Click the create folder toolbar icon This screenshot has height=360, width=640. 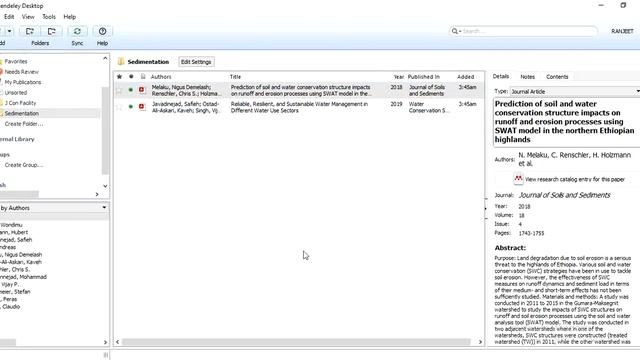(x=30, y=31)
